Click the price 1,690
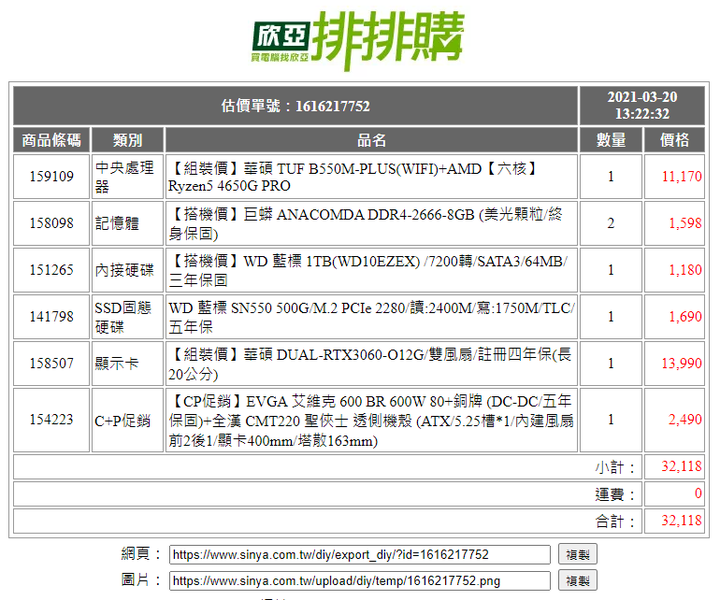Image resolution: width=720 pixels, height=600 pixels. tap(685, 317)
